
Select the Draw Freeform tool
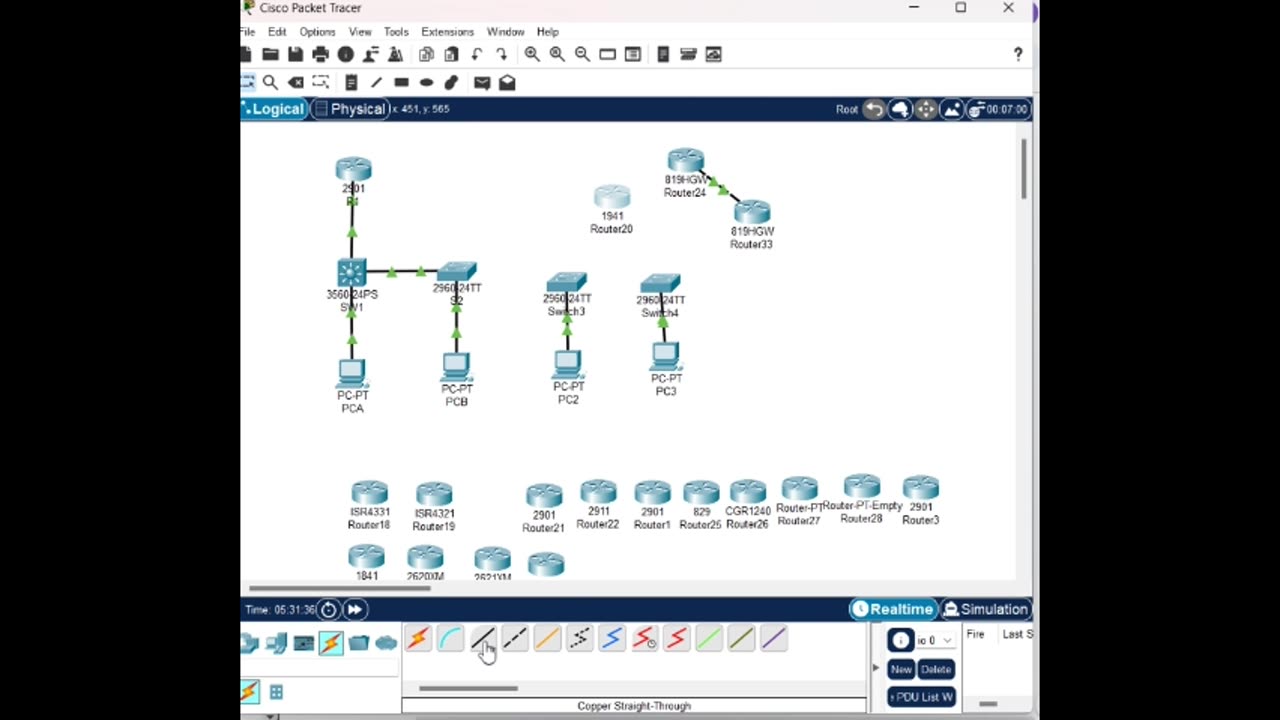(x=451, y=82)
